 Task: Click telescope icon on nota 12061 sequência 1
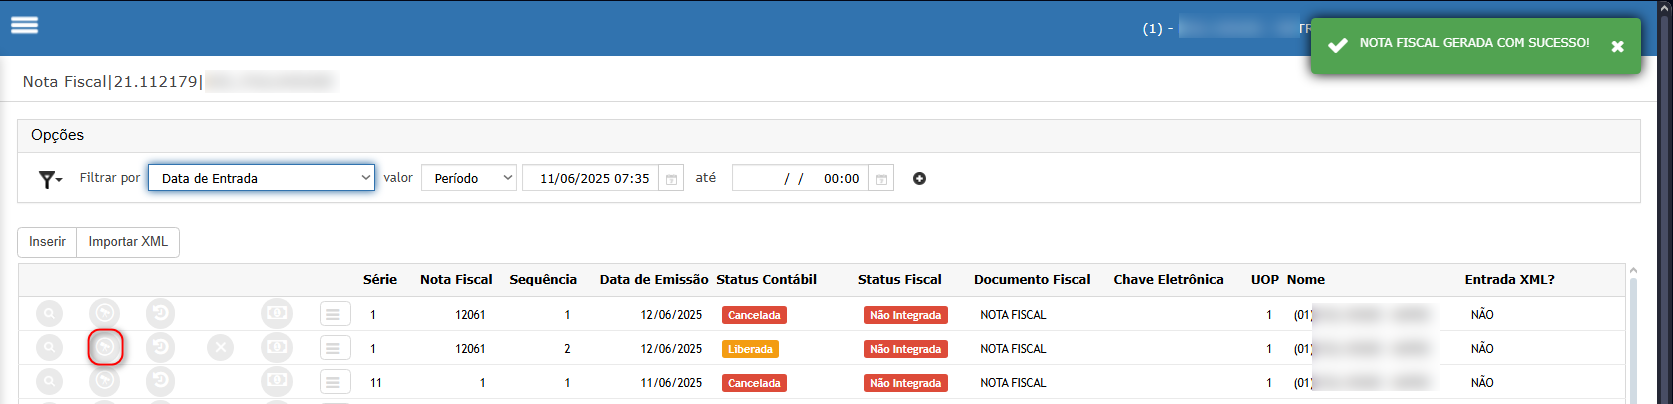point(104,314)
